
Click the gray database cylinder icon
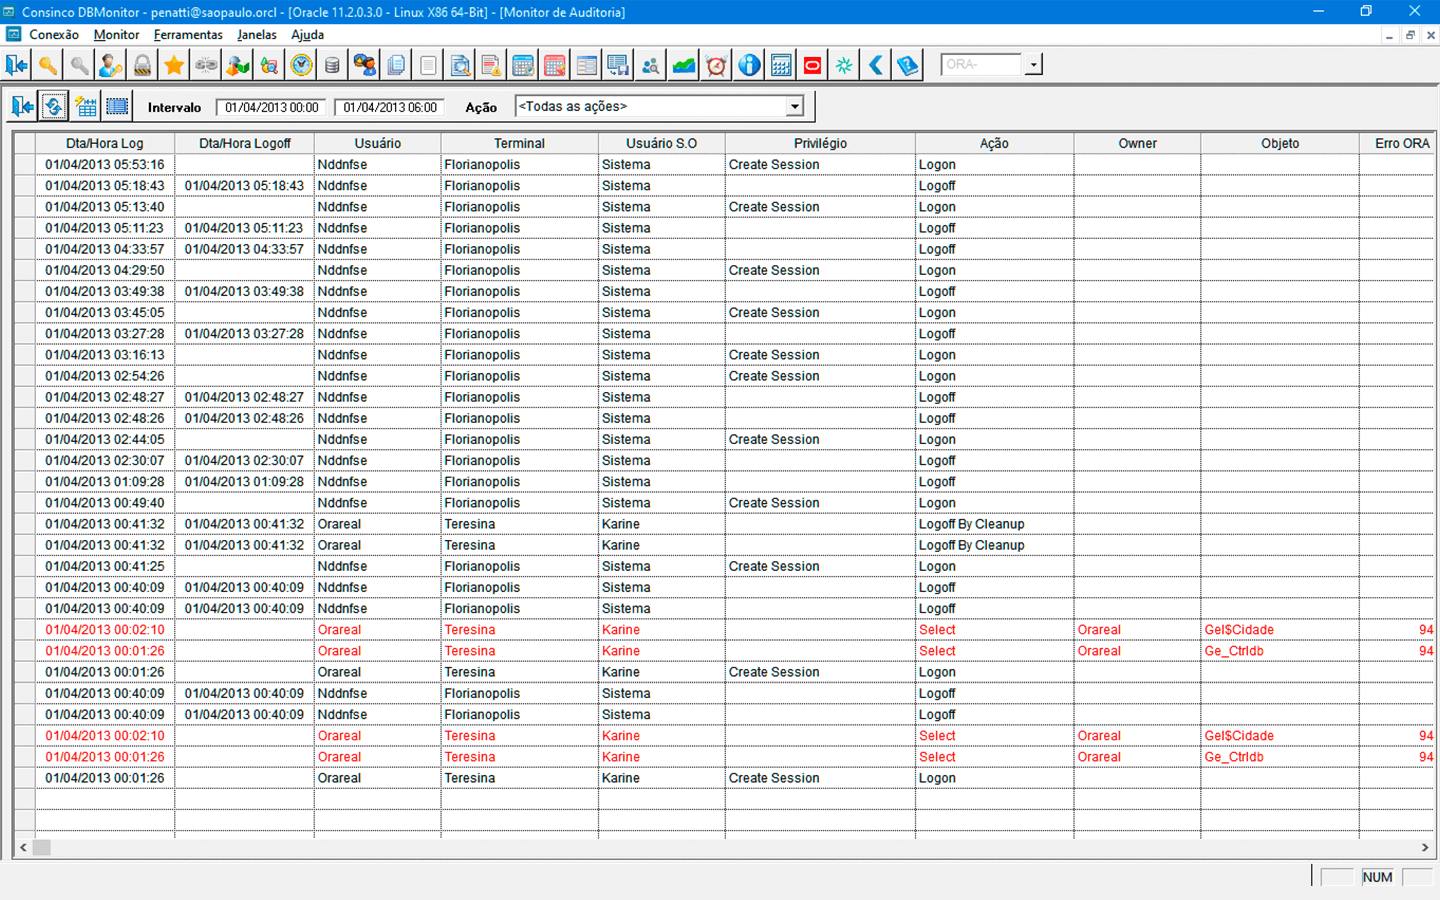coord(332,65)
